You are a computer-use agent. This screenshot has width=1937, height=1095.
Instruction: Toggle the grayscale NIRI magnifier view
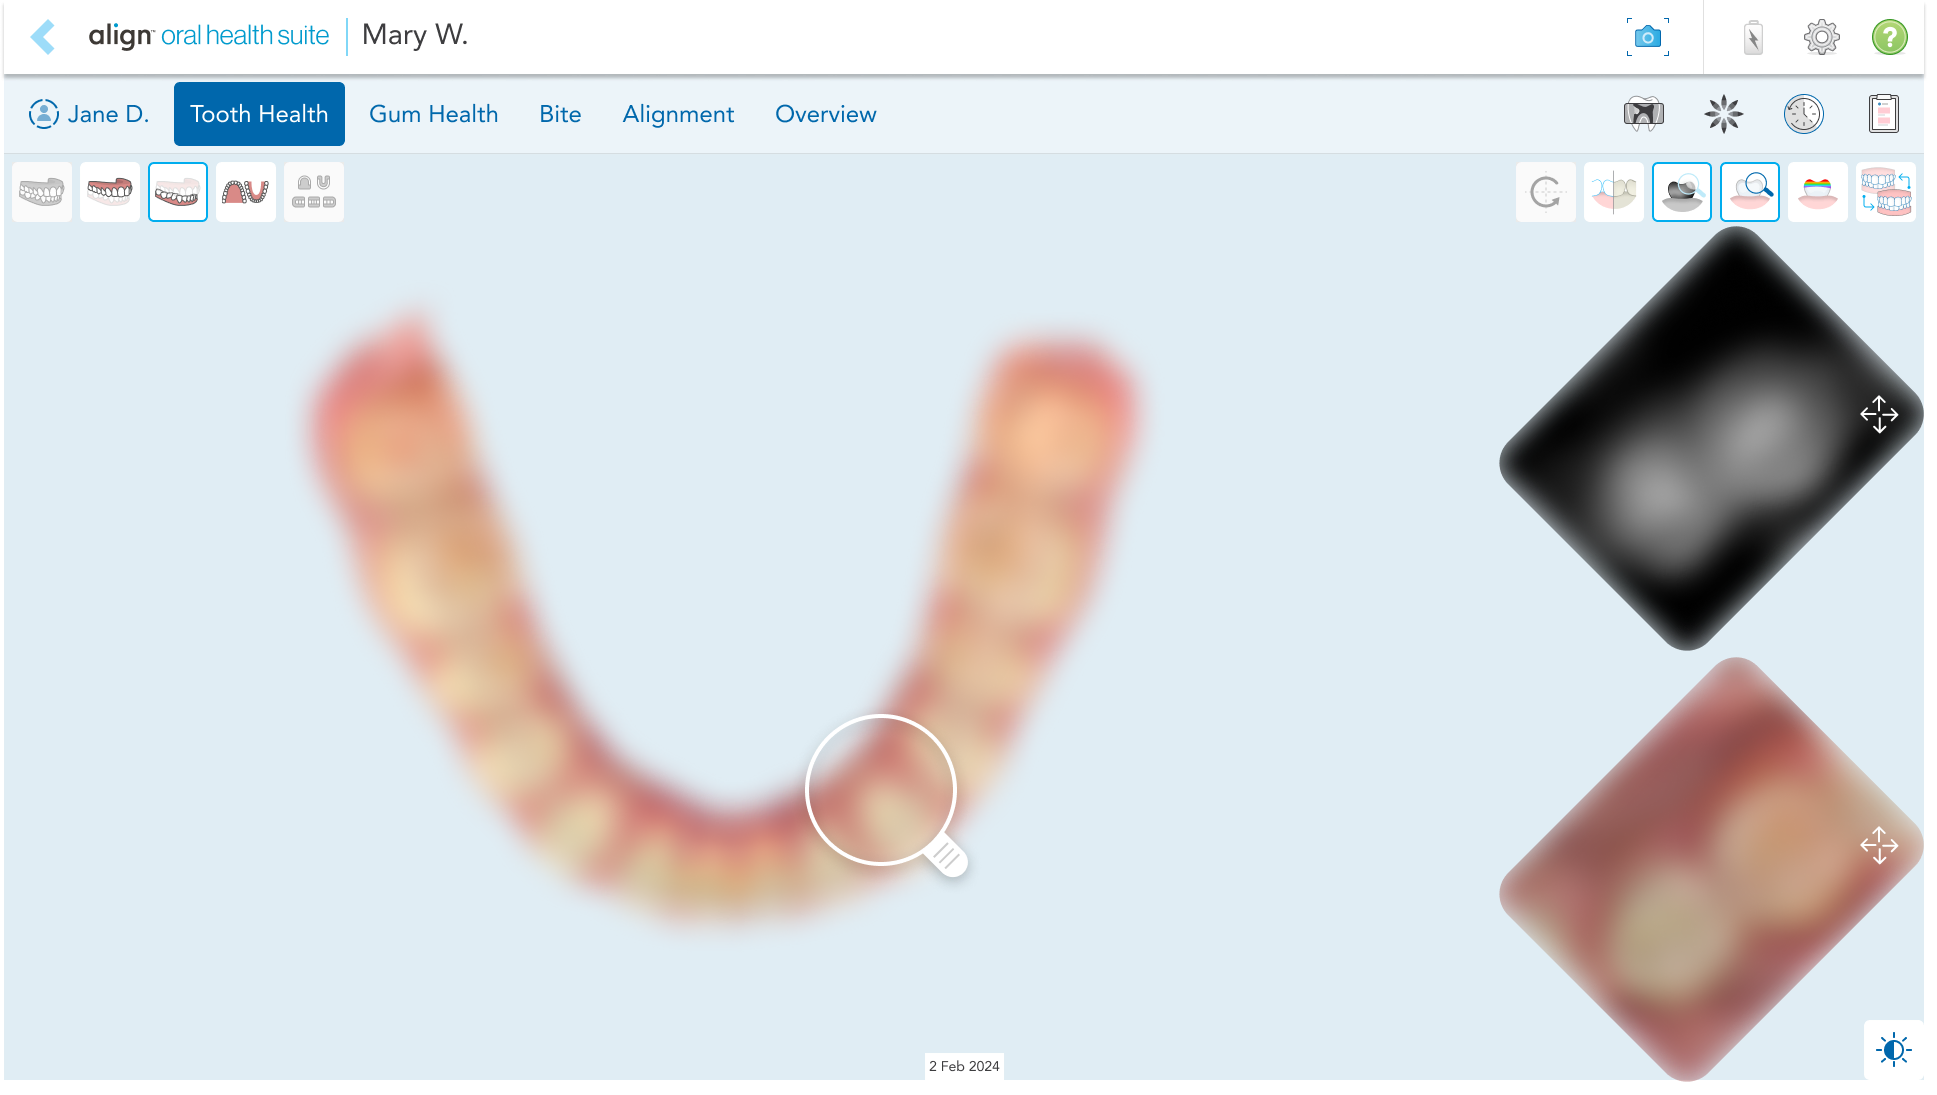pos(1681,192)
